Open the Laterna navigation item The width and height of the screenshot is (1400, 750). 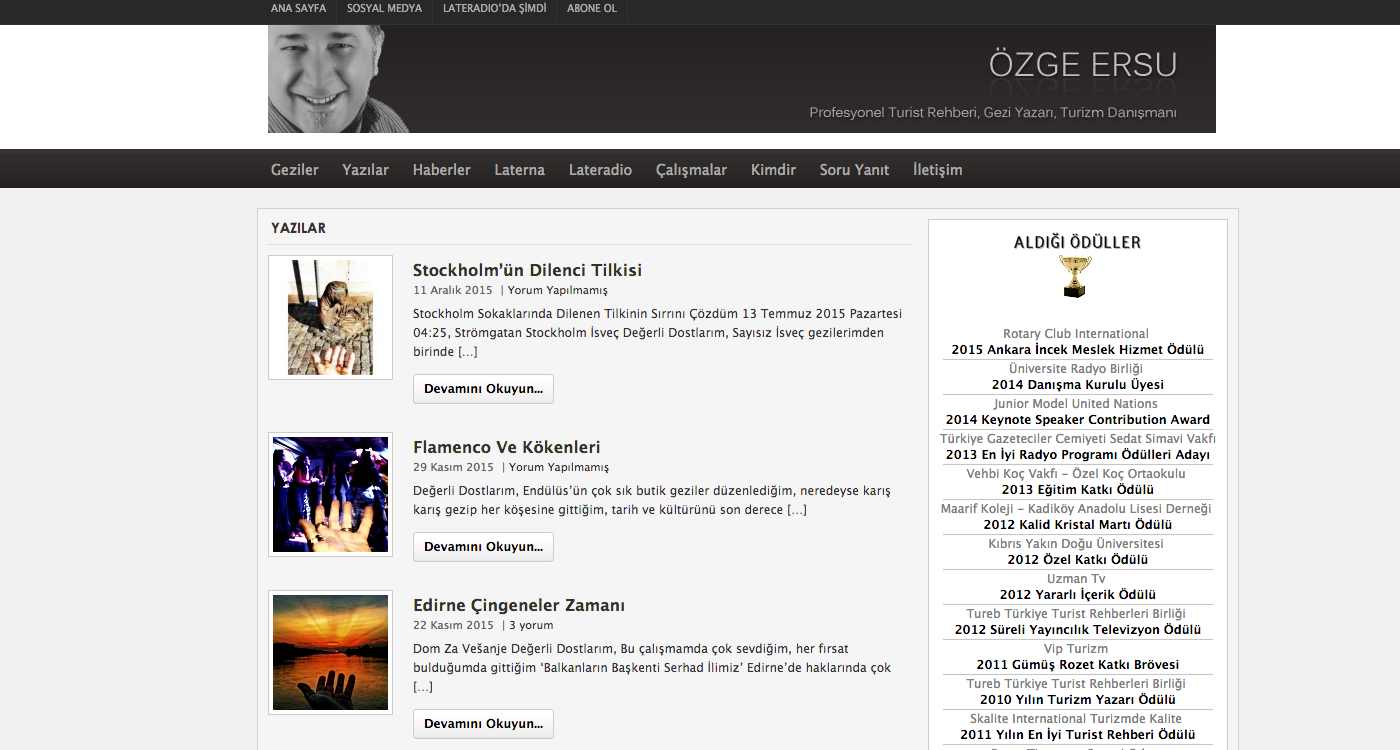520,170
